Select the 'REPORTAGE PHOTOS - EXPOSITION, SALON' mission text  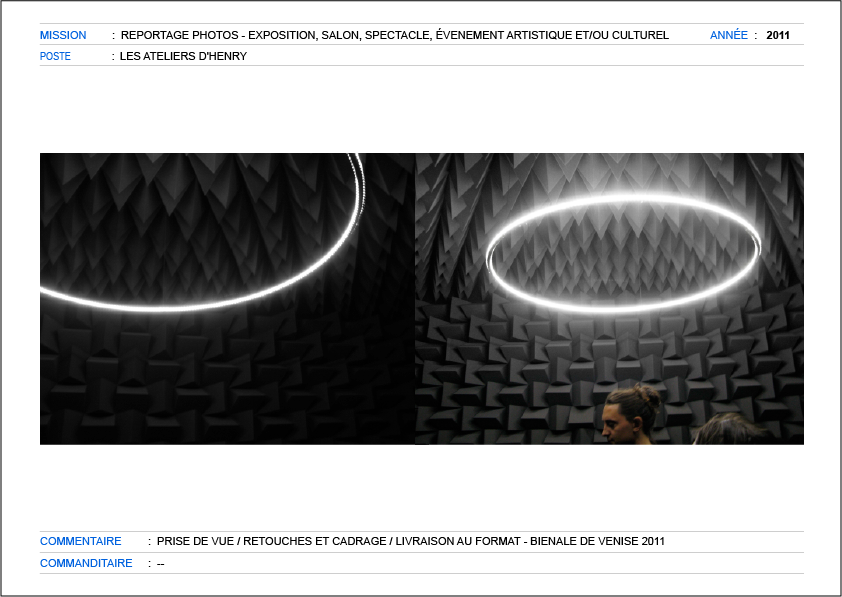tap(395, 35)
